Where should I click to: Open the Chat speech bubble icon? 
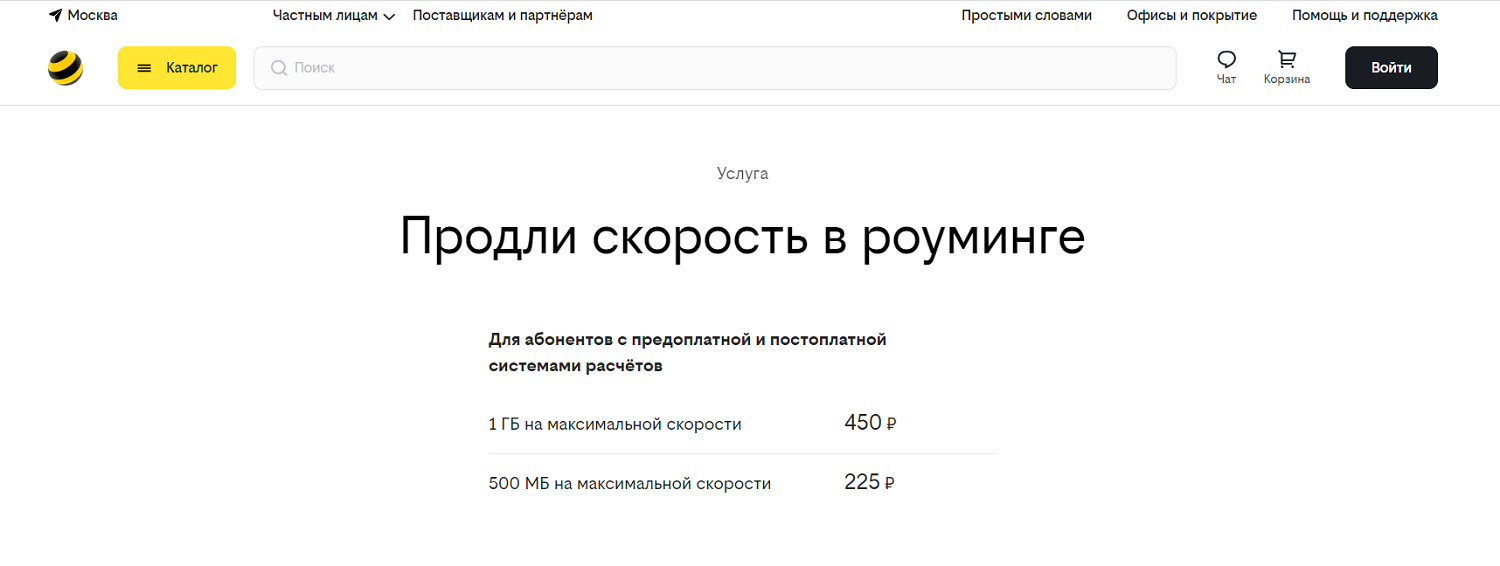(x=1227, y=60)
